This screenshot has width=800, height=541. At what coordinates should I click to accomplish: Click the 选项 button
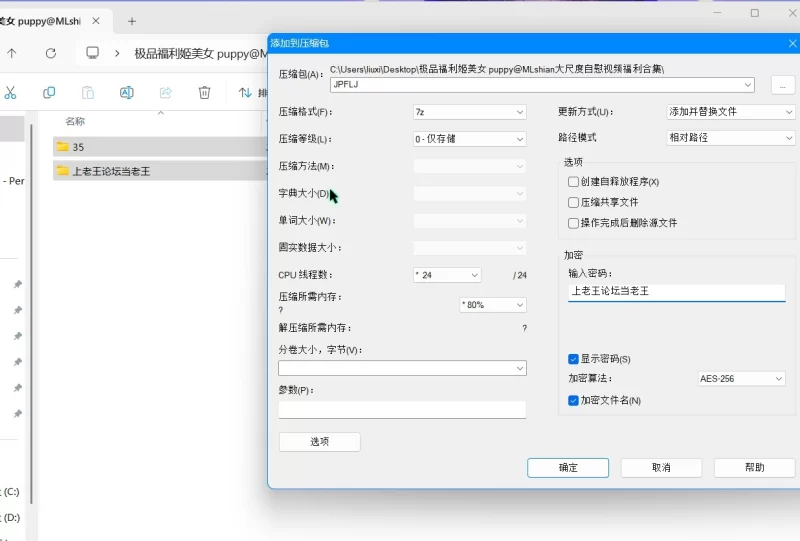click(x=319, y=441)
